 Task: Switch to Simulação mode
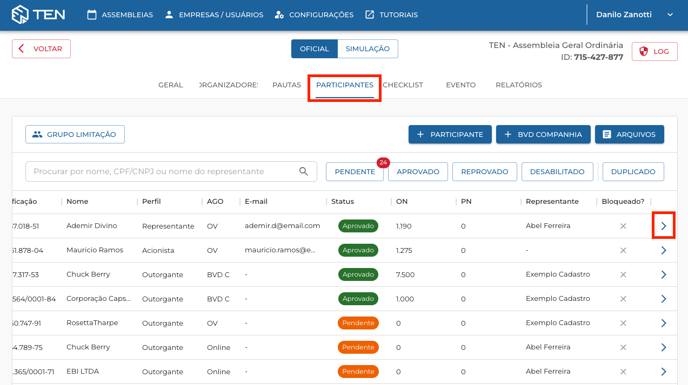point(367,49)
